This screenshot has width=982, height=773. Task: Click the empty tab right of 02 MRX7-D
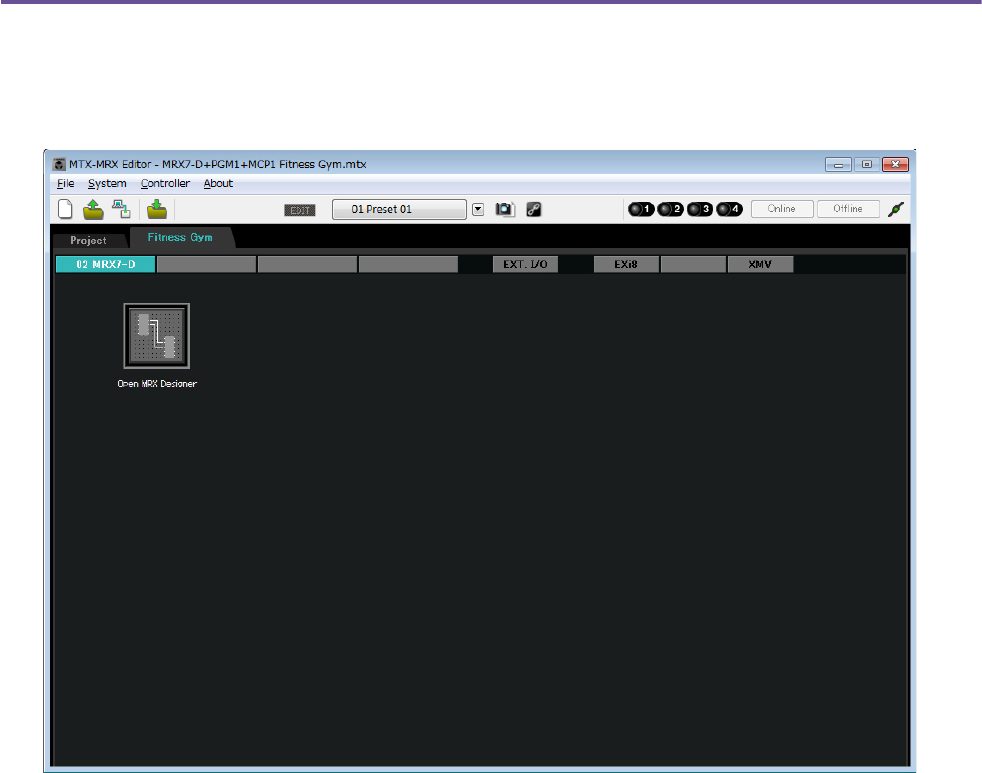click(207, 264)
